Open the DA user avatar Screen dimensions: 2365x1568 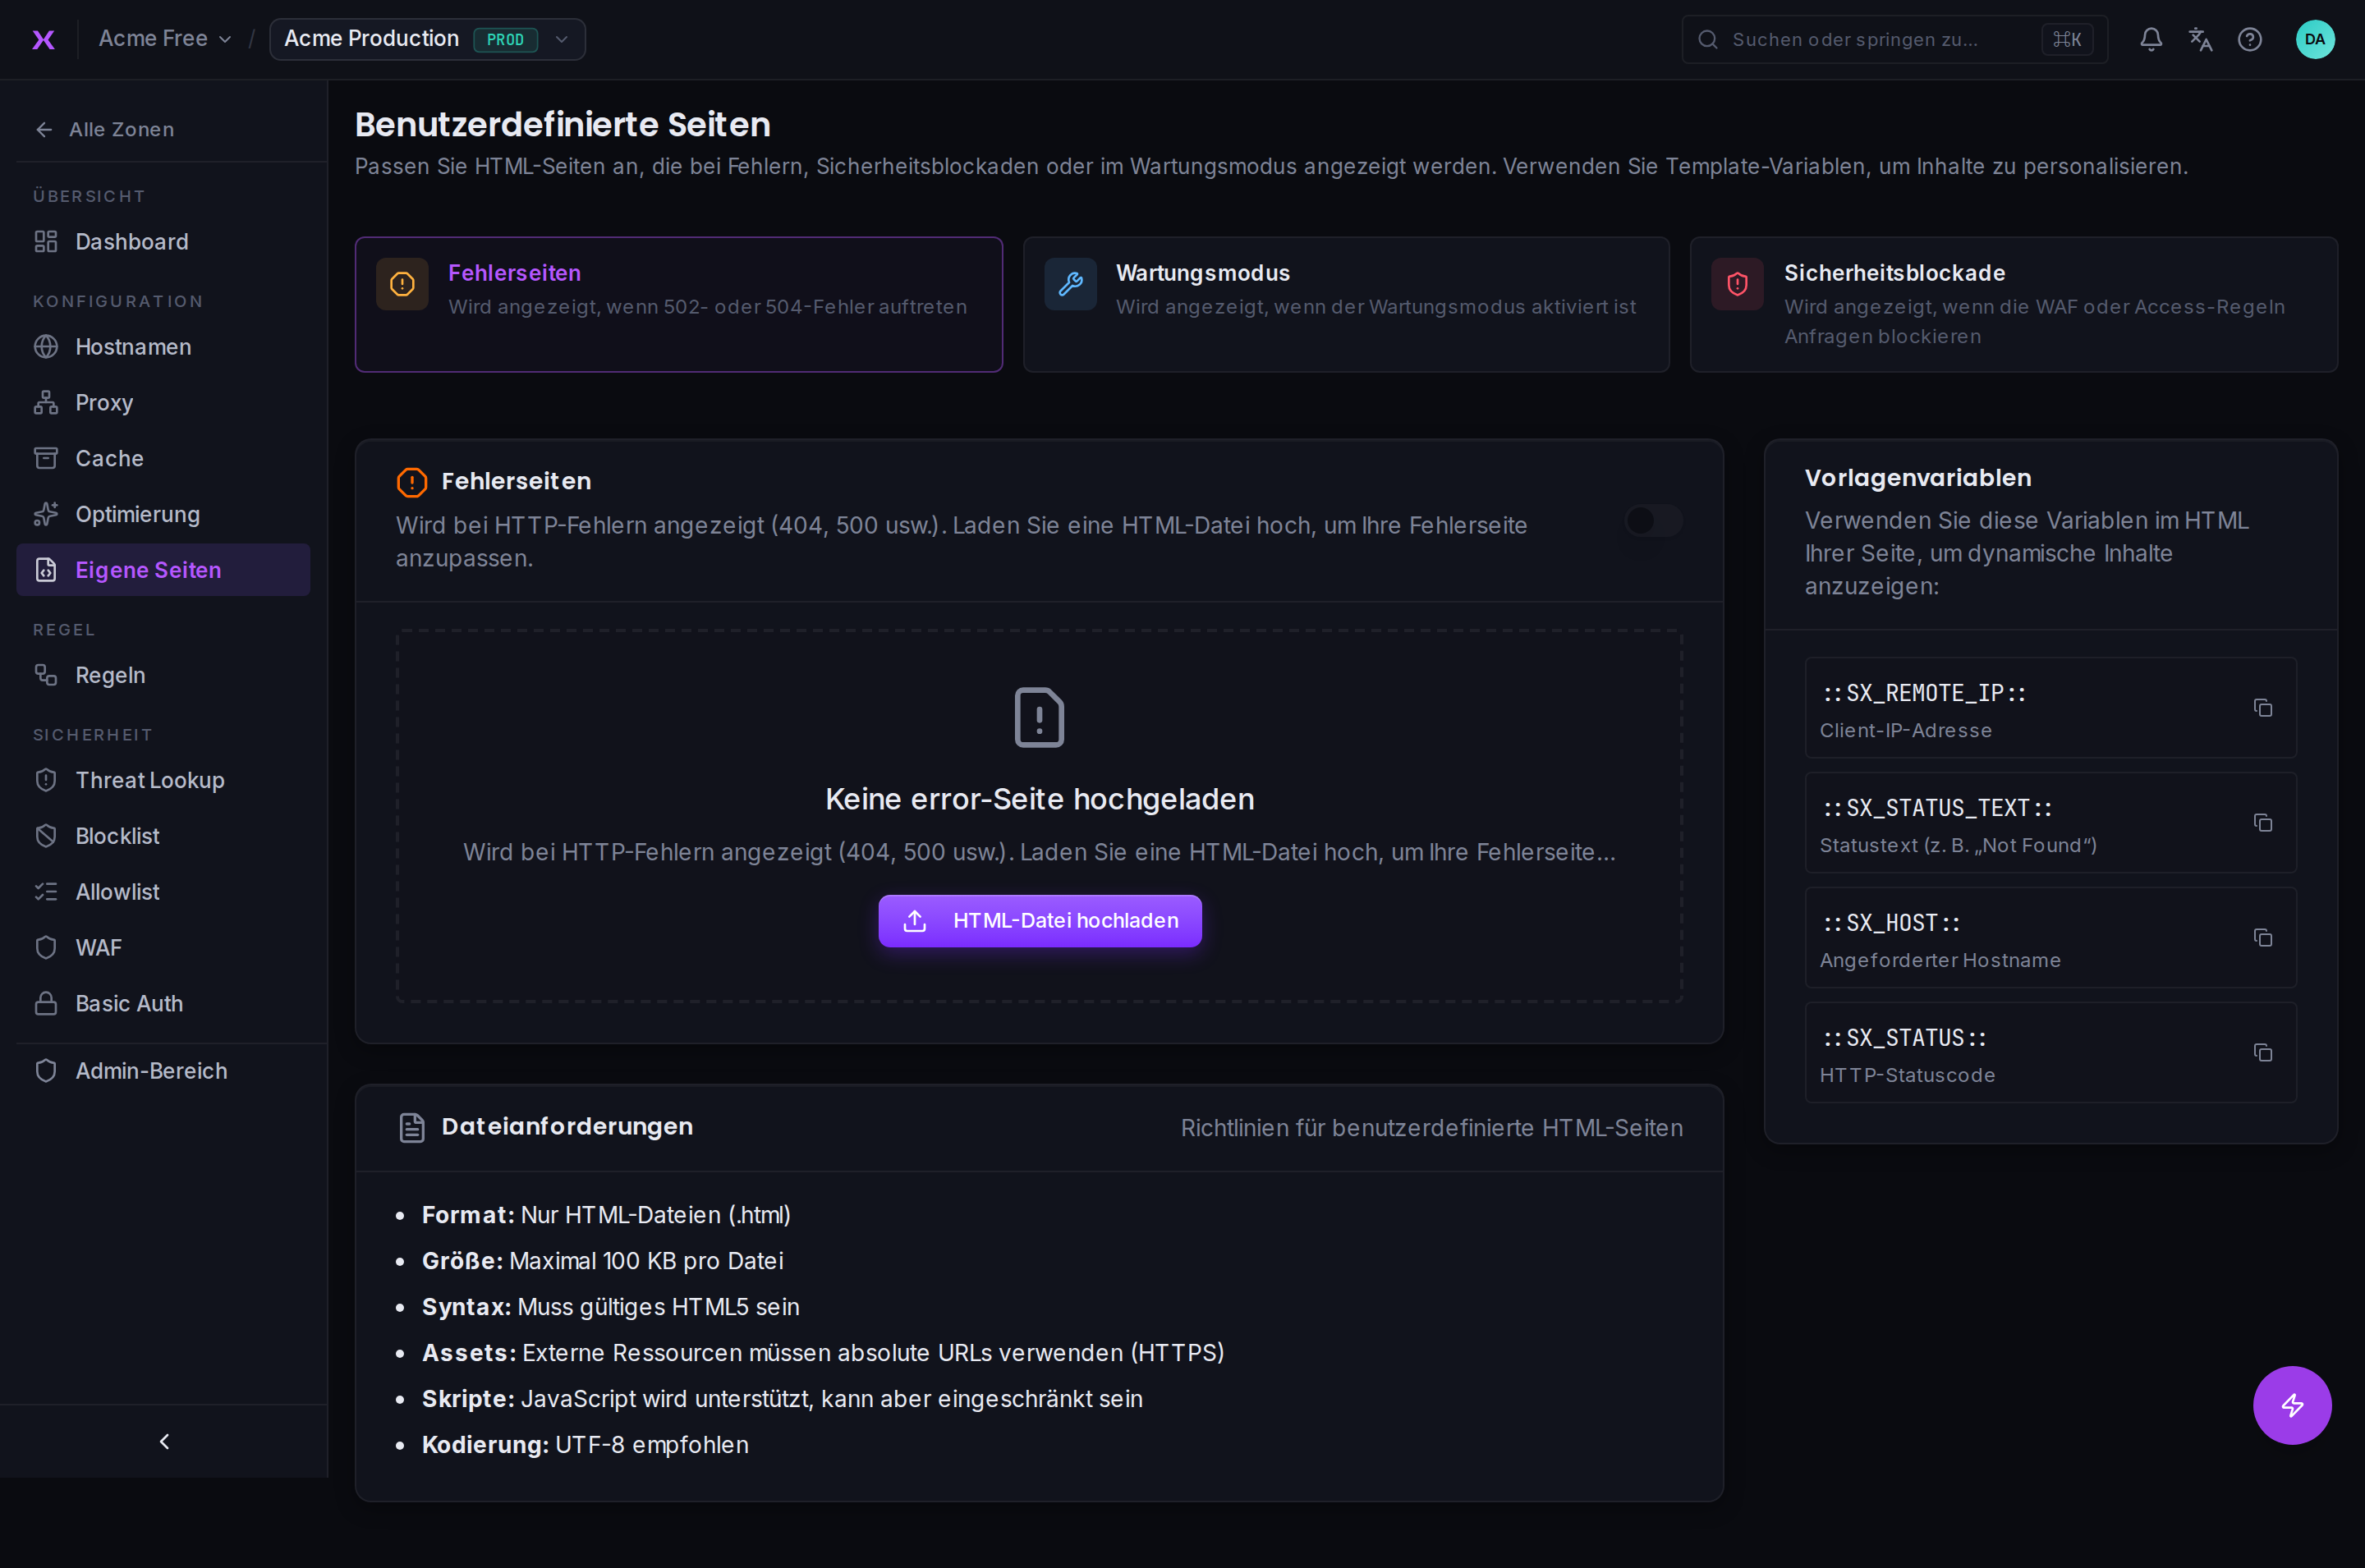tap(2315, 39)
